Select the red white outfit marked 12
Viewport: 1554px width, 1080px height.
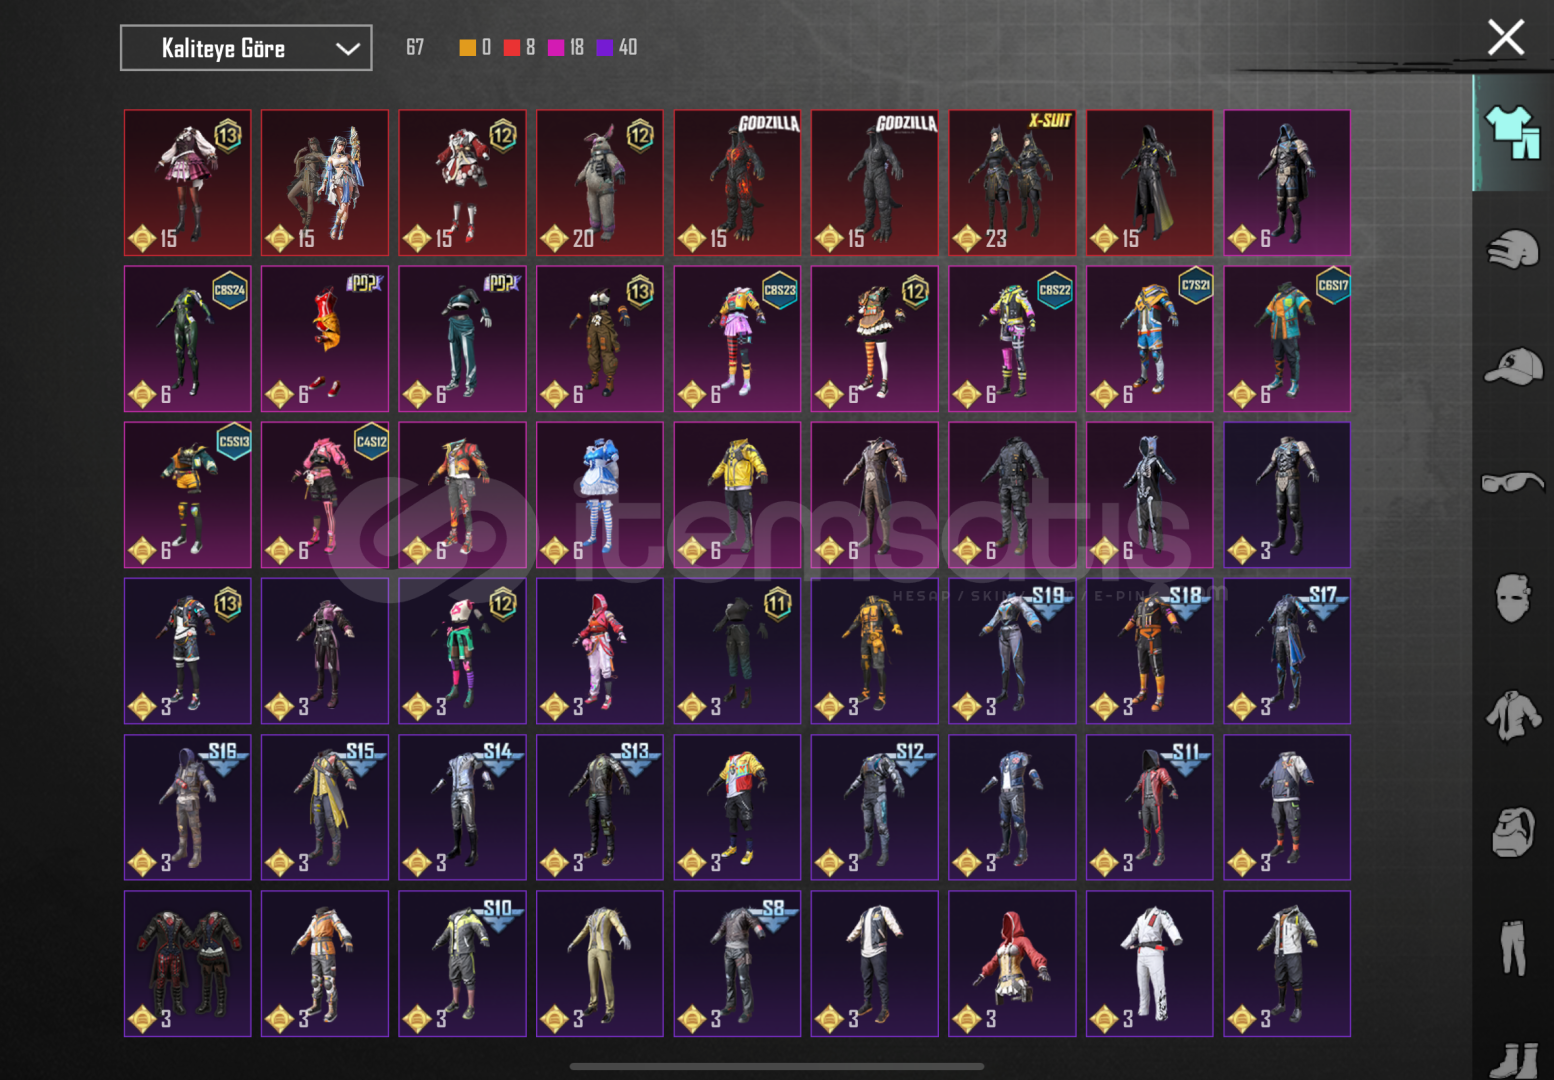[462, 182]
